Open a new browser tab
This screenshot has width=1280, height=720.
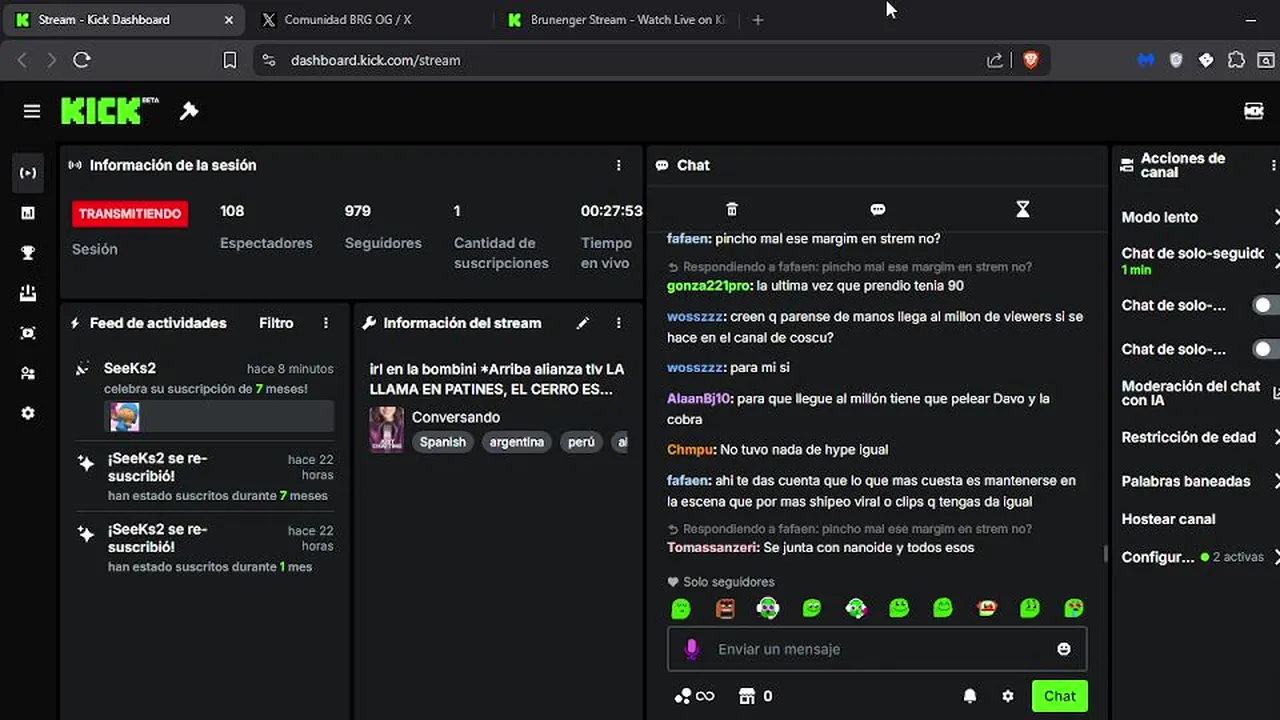point(757,20)
